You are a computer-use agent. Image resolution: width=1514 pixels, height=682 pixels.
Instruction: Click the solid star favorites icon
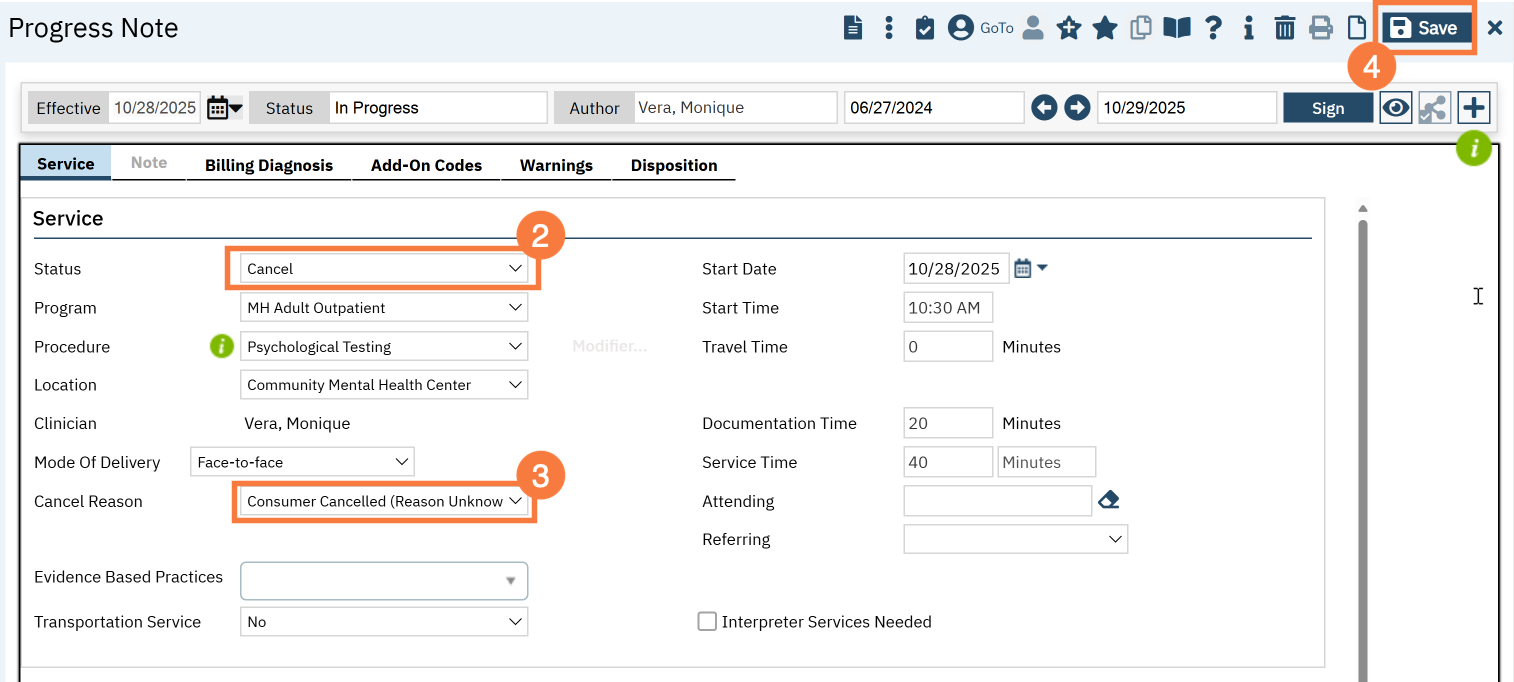point(1105,28)
